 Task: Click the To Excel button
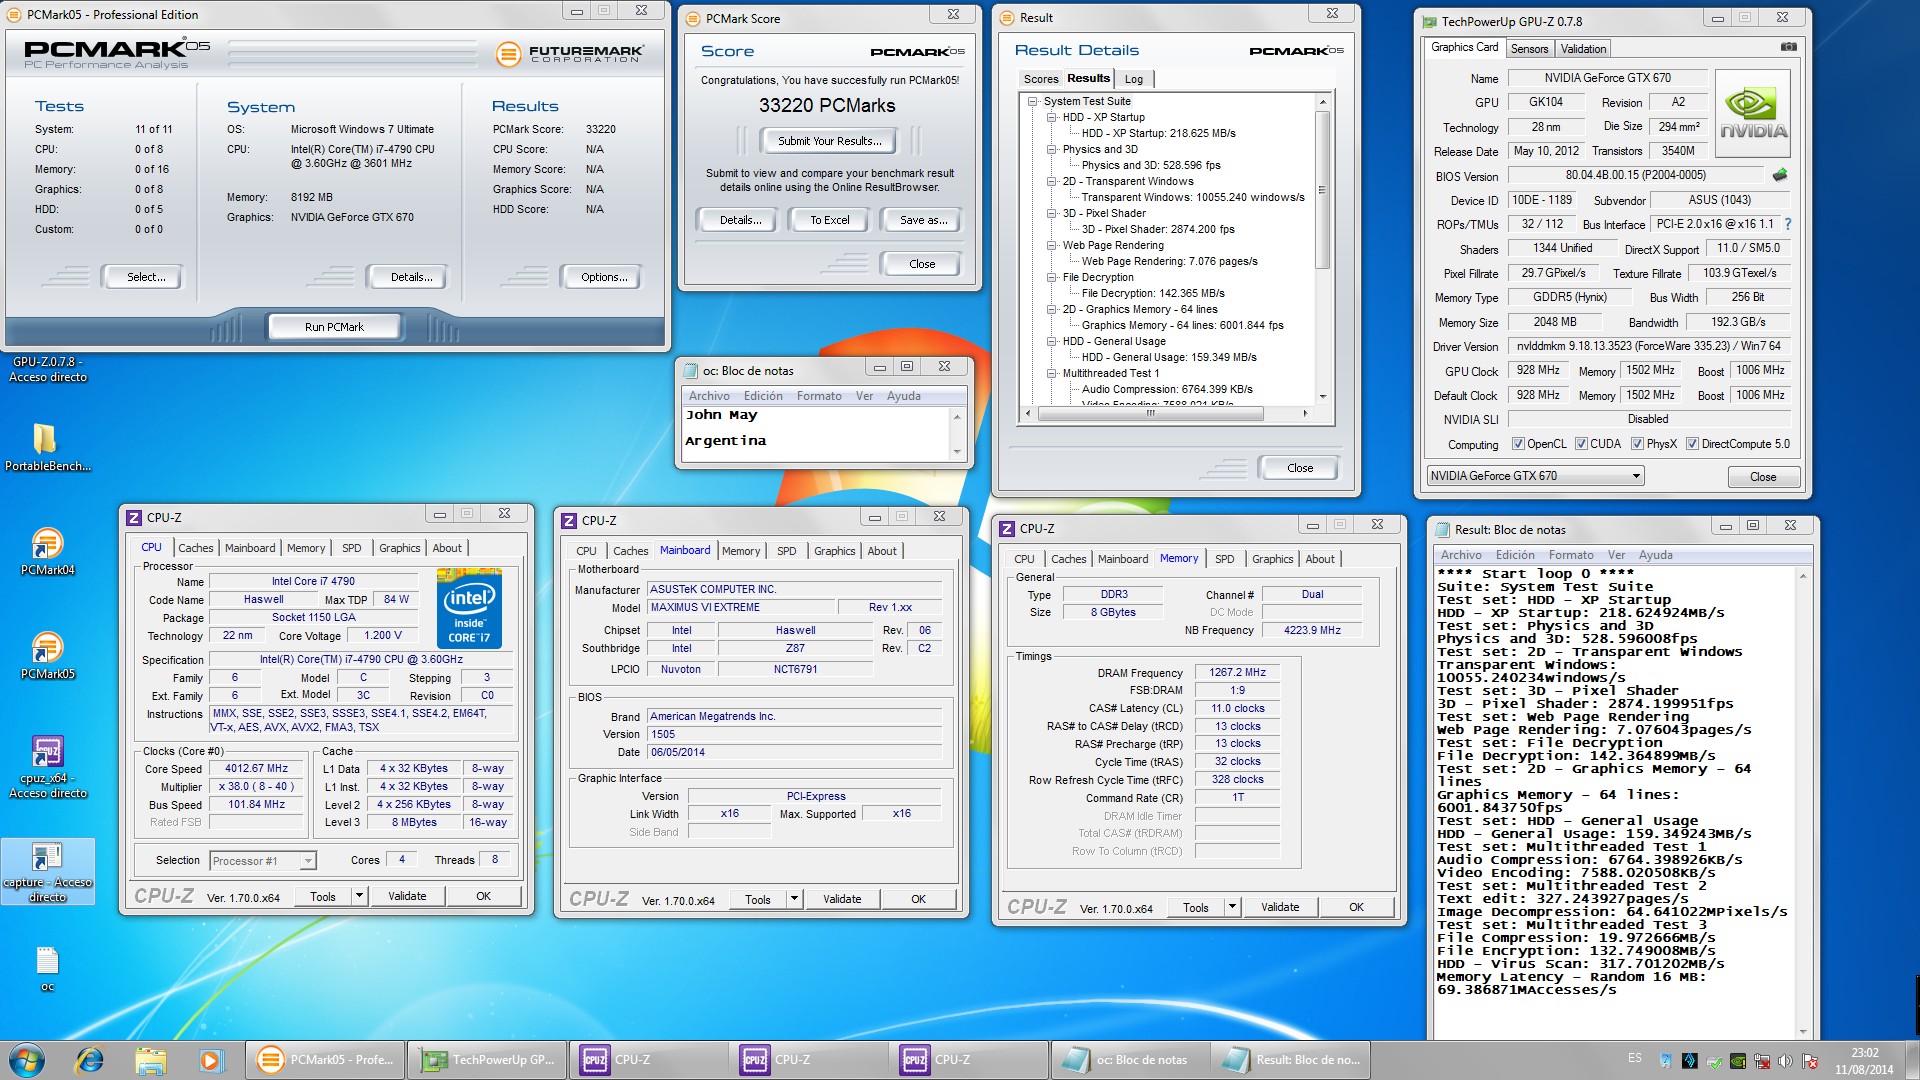pyautogui.click(x=830, y=220)
